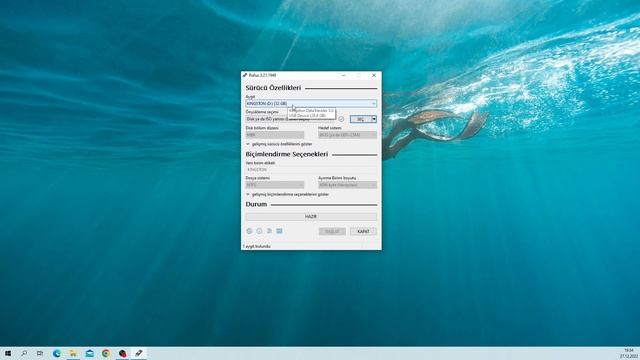Click the red and black taskbar app icon

(122, 353)
